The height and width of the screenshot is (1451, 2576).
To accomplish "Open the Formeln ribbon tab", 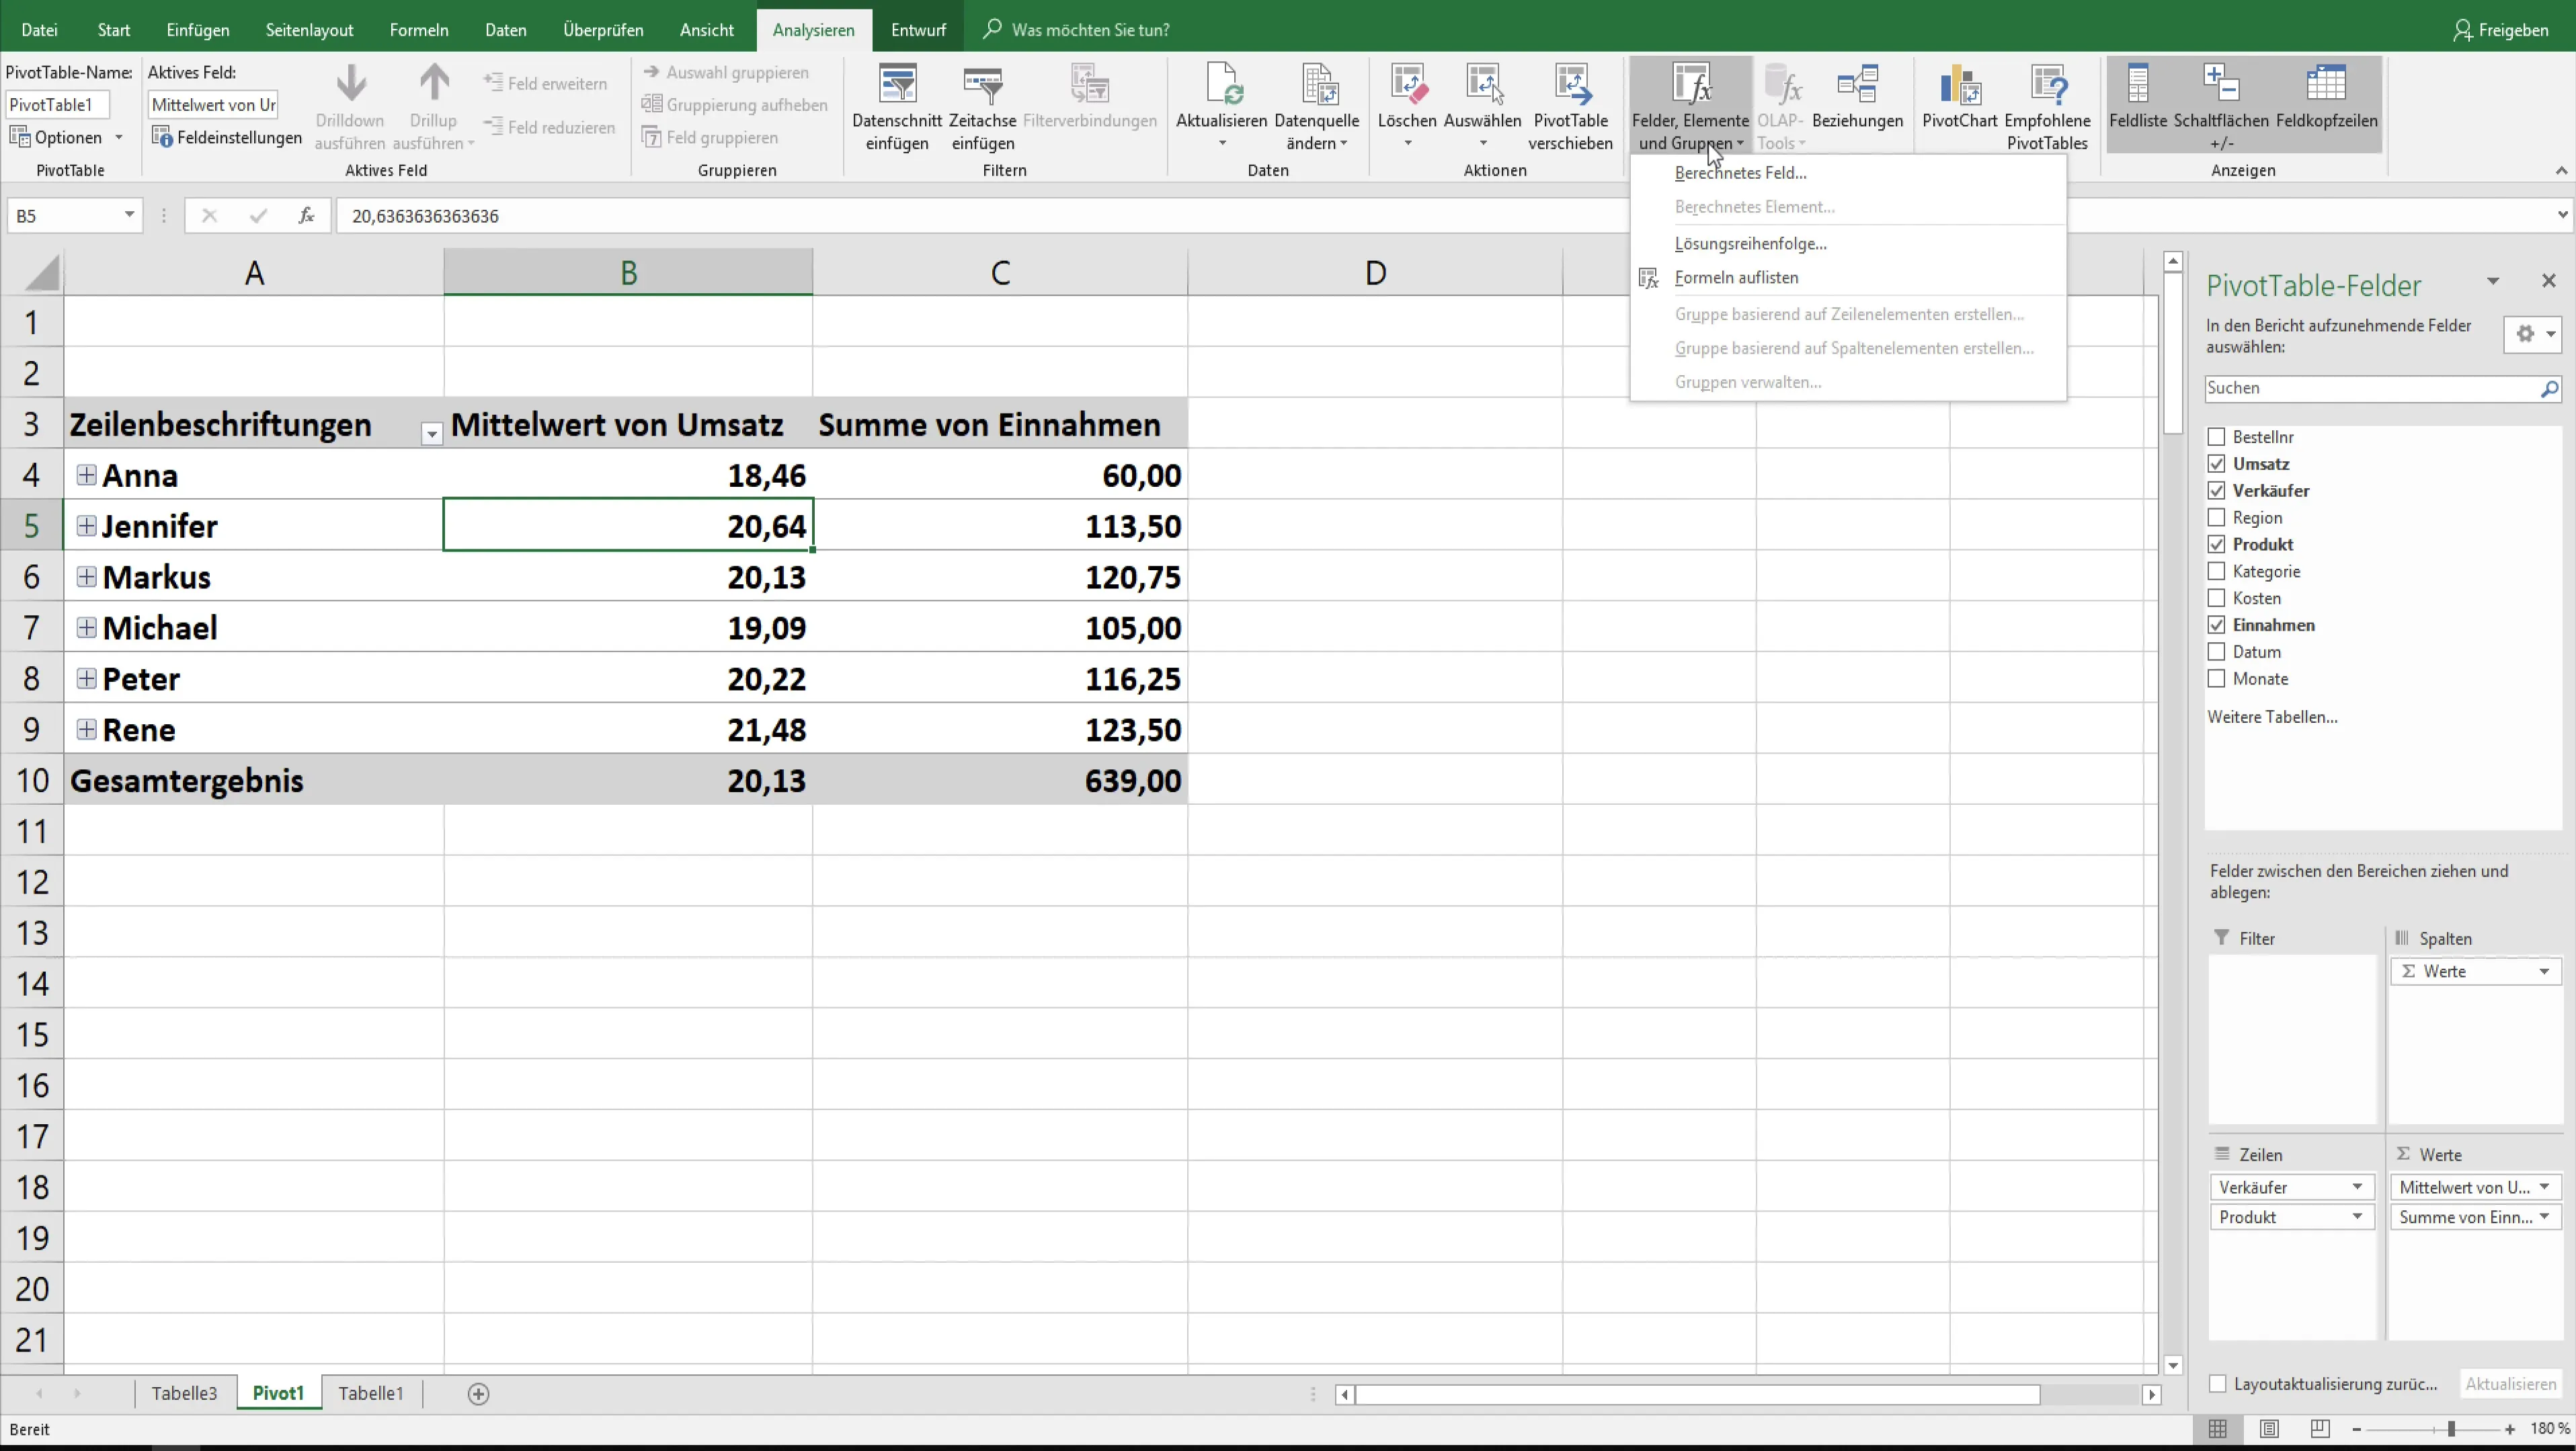I will (x=419, y=30).
